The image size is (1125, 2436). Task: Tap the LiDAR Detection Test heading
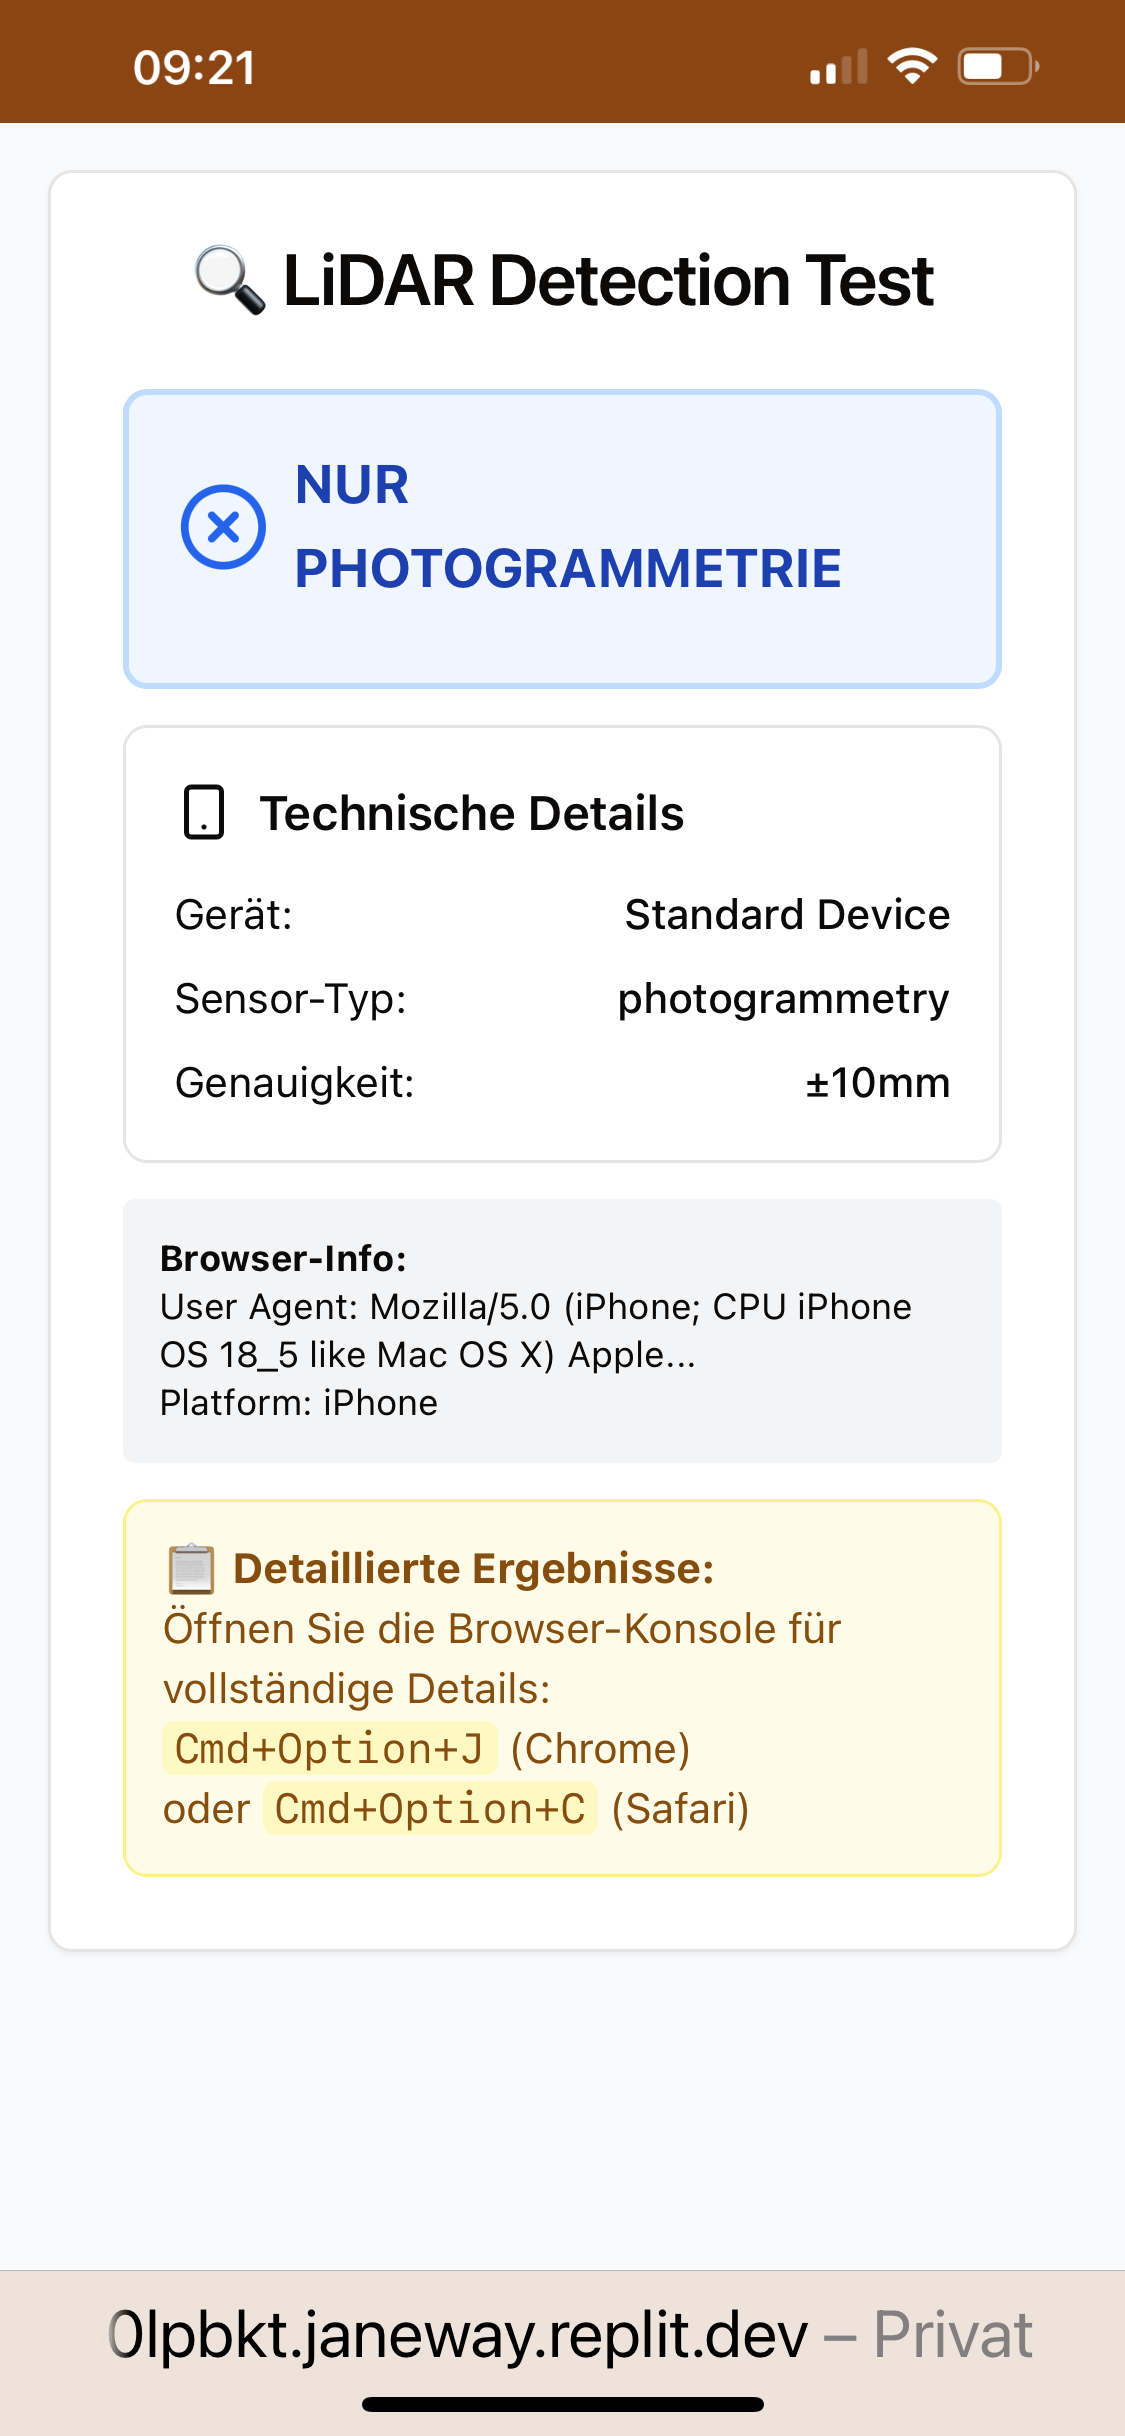point(608,281)
